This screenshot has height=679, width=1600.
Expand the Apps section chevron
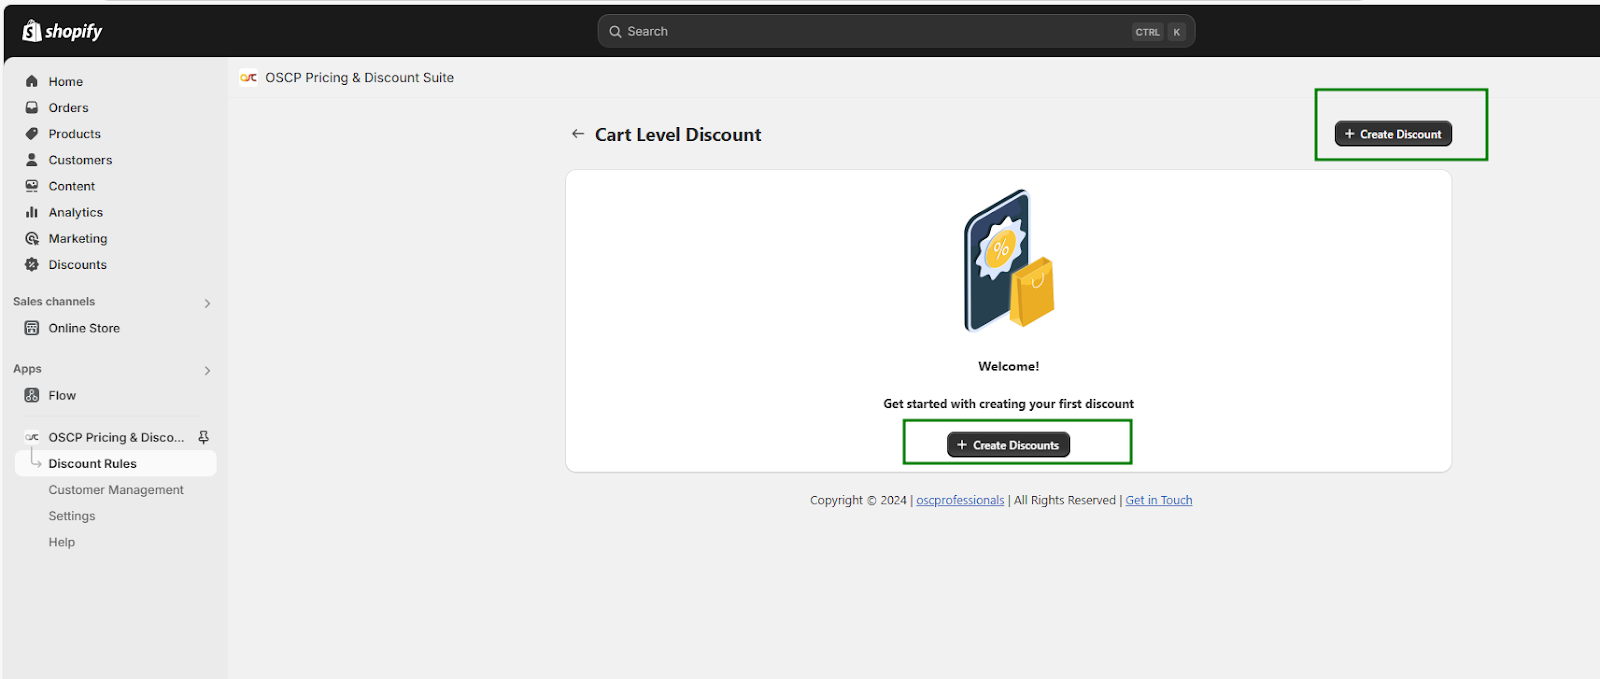tap(207, 370)
